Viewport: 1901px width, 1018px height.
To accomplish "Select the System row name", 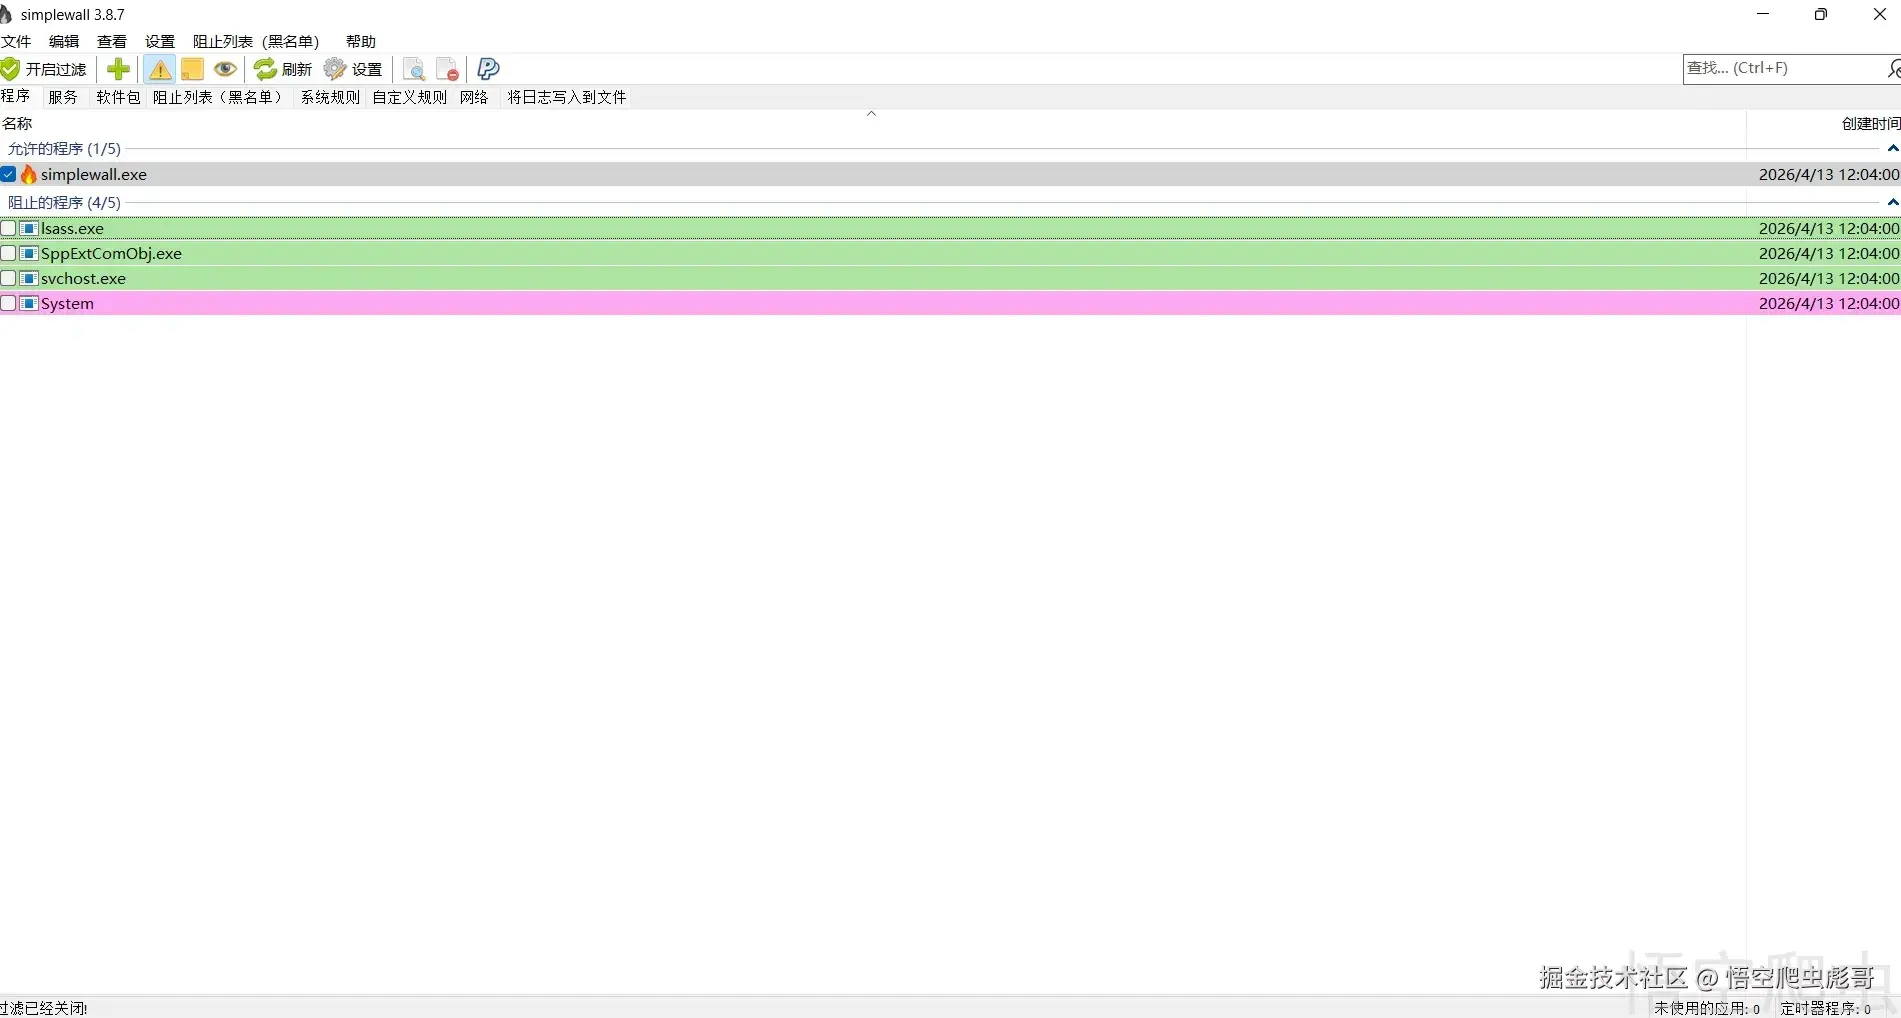I will (67, 303).
